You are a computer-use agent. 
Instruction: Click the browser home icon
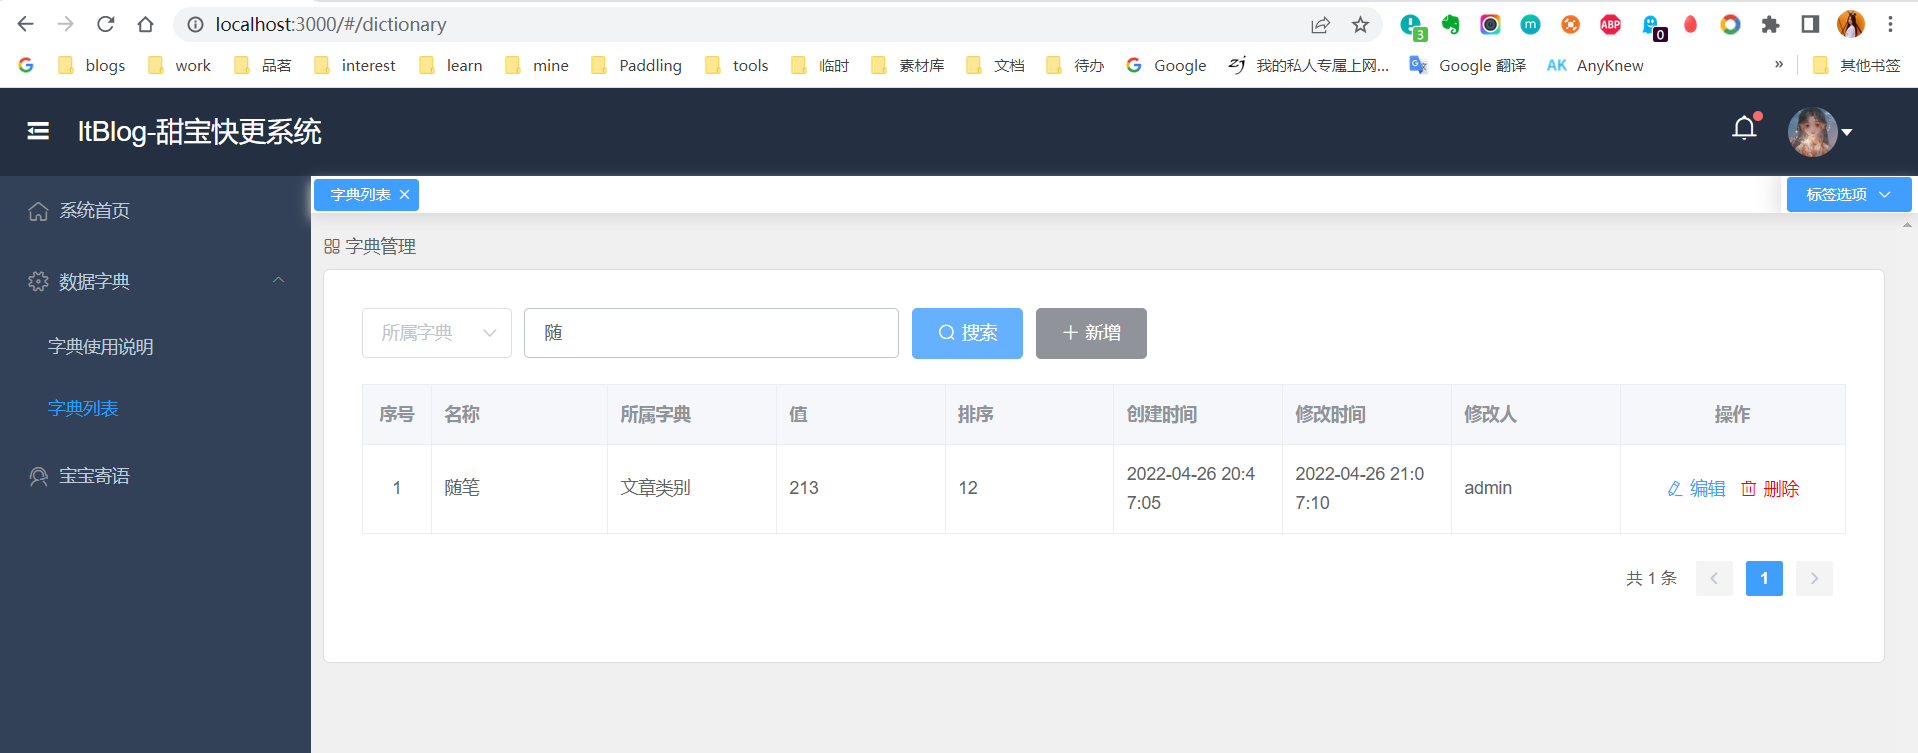pos(146,24)
